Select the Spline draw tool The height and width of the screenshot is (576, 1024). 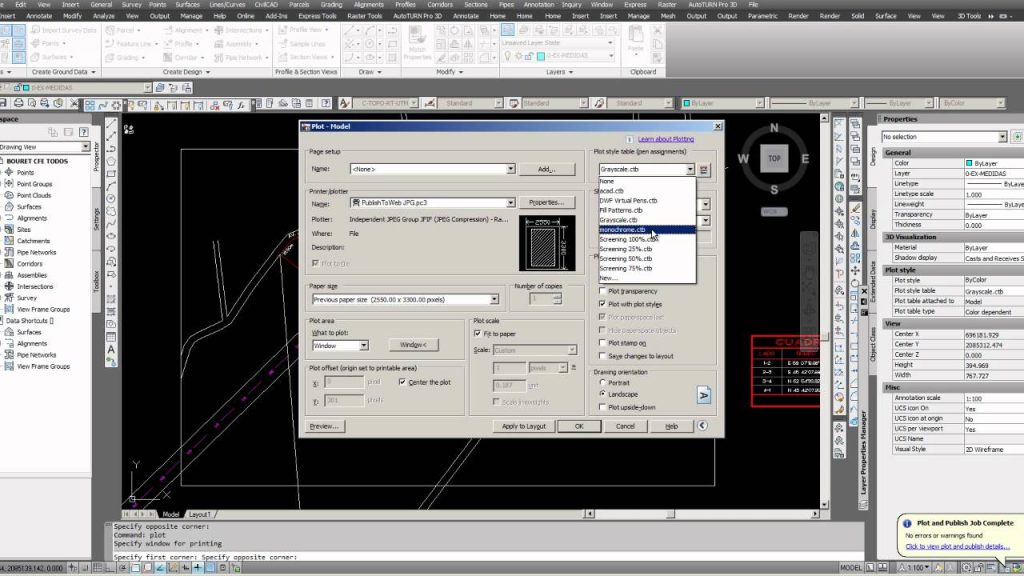[111, 224]
